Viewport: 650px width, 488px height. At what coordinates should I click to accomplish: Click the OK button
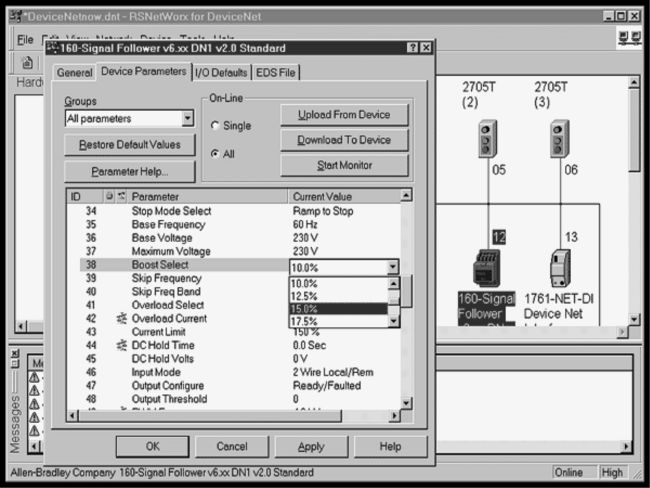click(x=153, y=447)
